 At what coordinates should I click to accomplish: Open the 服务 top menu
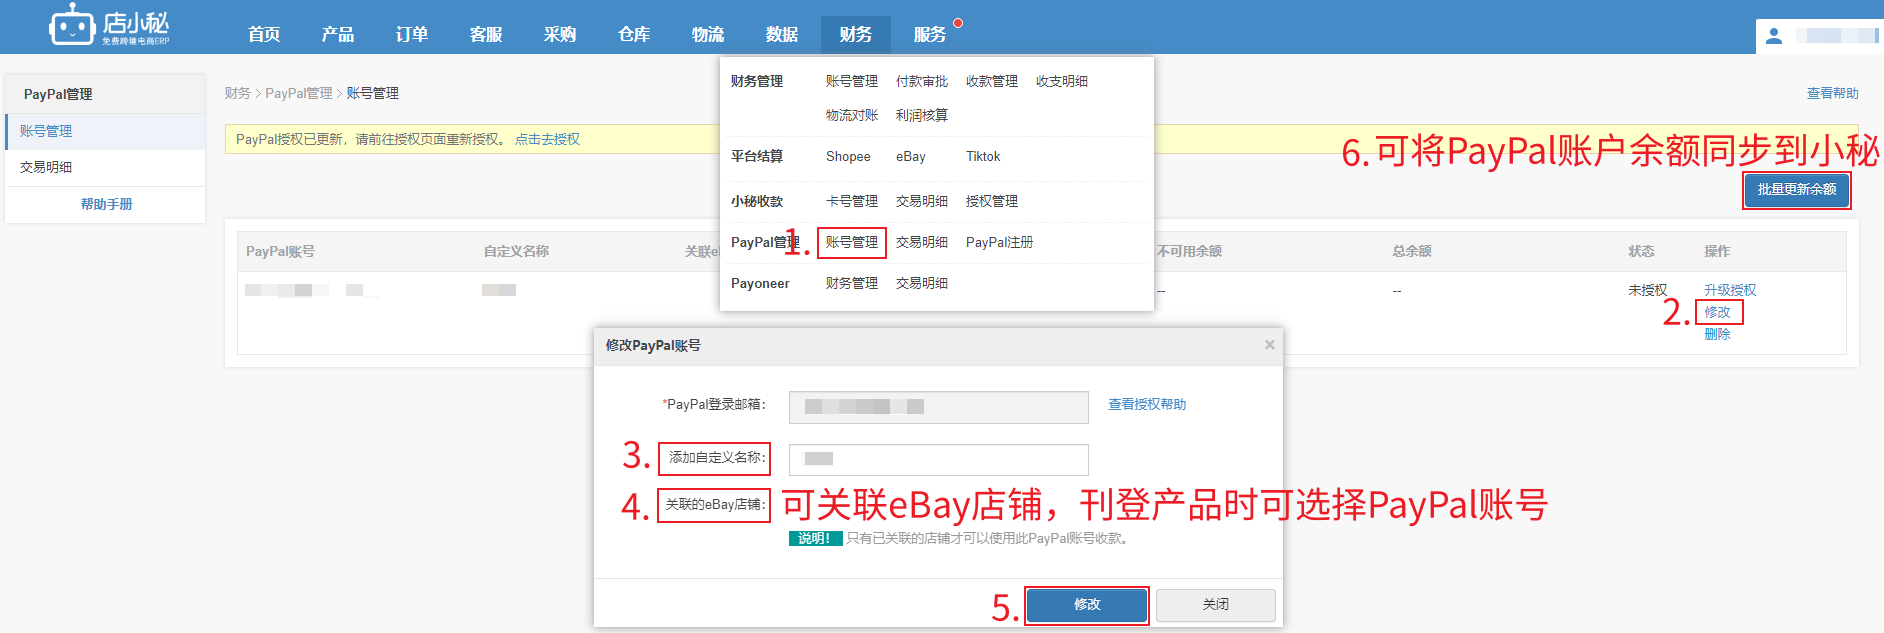pyautogui.click(x=930, y=34)
